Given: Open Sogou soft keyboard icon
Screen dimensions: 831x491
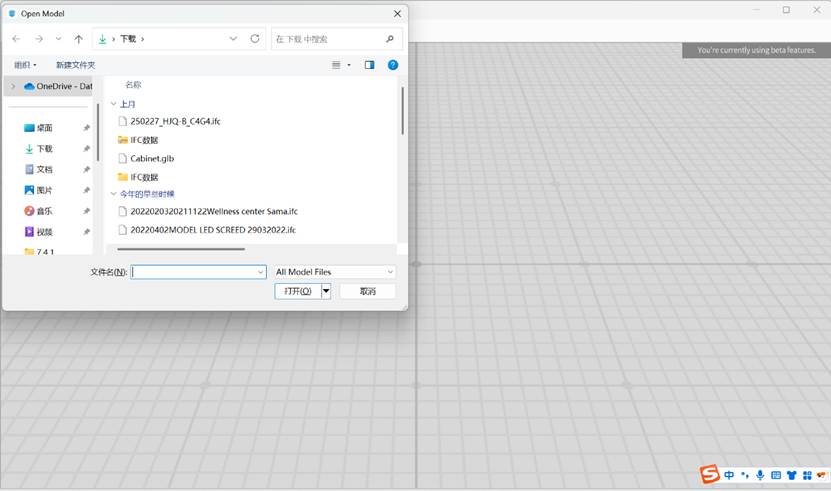Looking at the screenshot, I should (776, 475).
